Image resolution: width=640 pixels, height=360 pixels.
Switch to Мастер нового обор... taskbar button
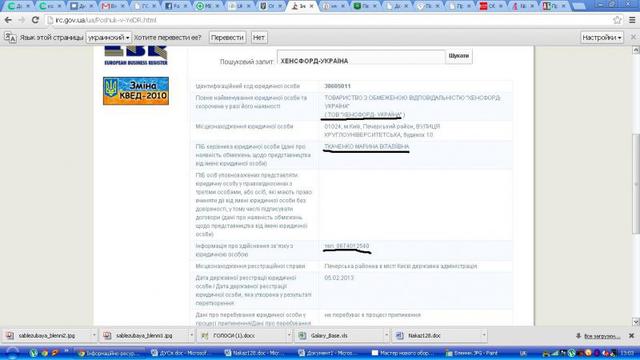pyautogui.click(x=404, y=353)
